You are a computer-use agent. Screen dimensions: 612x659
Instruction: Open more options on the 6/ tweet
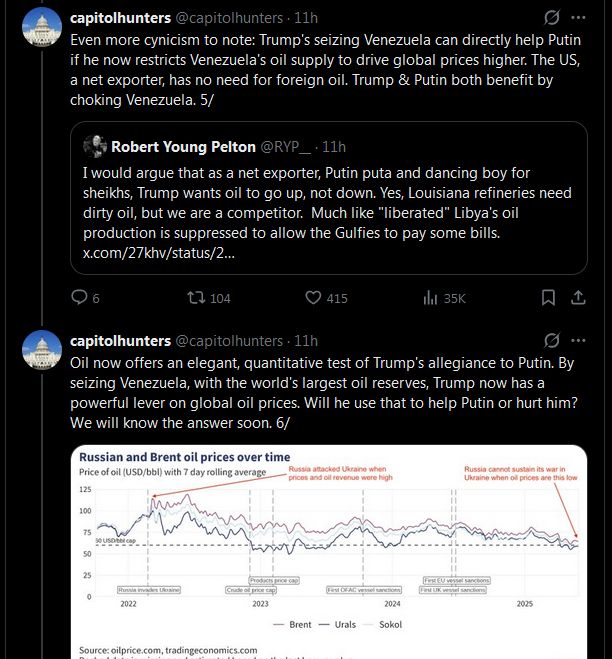click(578, 340)
